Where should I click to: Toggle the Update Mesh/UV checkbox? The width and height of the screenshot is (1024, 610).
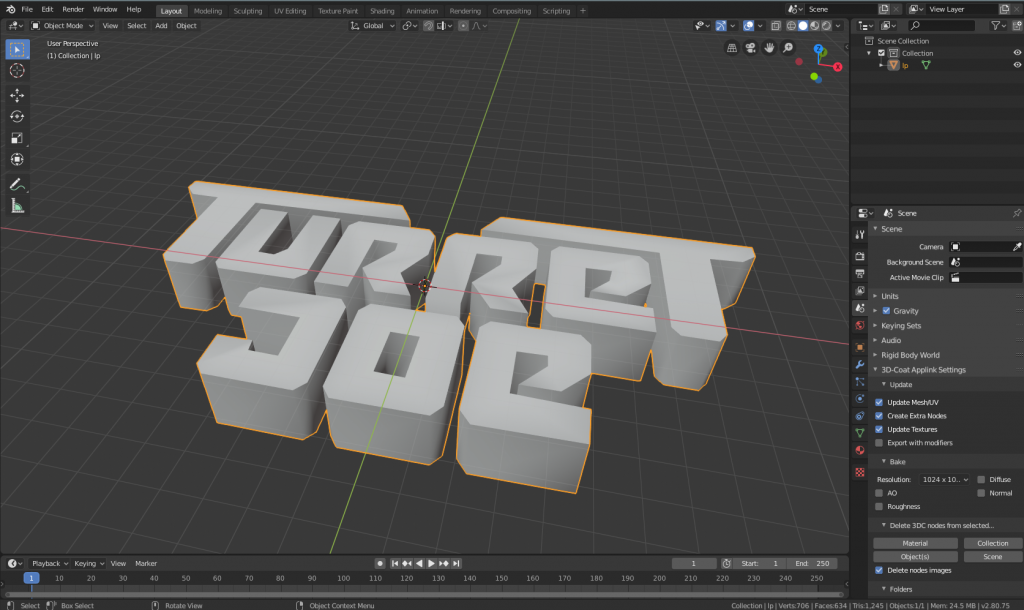pos(879,402)
